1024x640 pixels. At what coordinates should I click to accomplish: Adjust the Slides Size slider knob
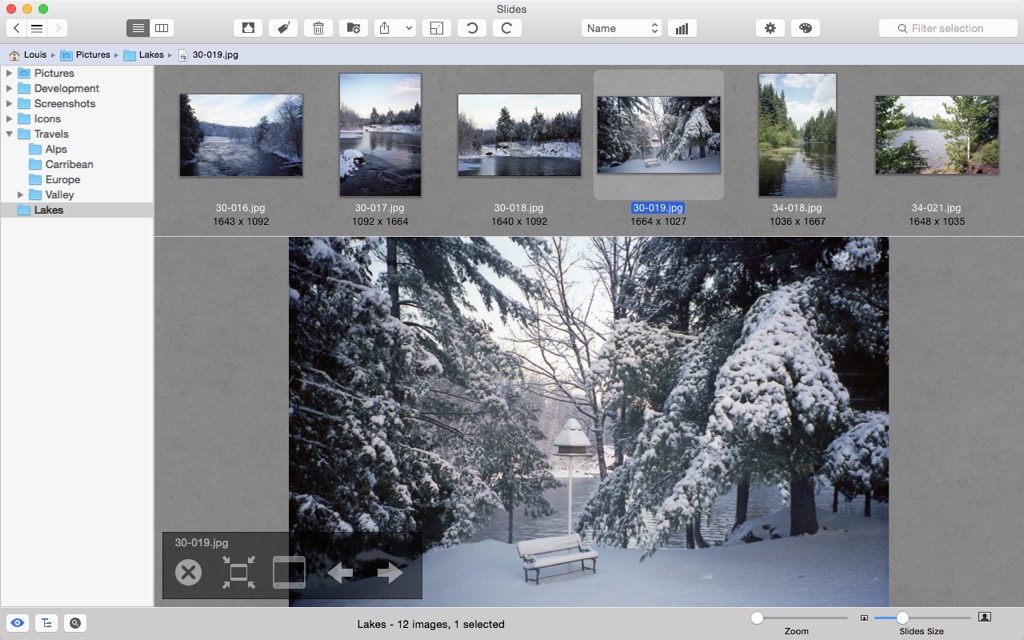tap(903, 618)
